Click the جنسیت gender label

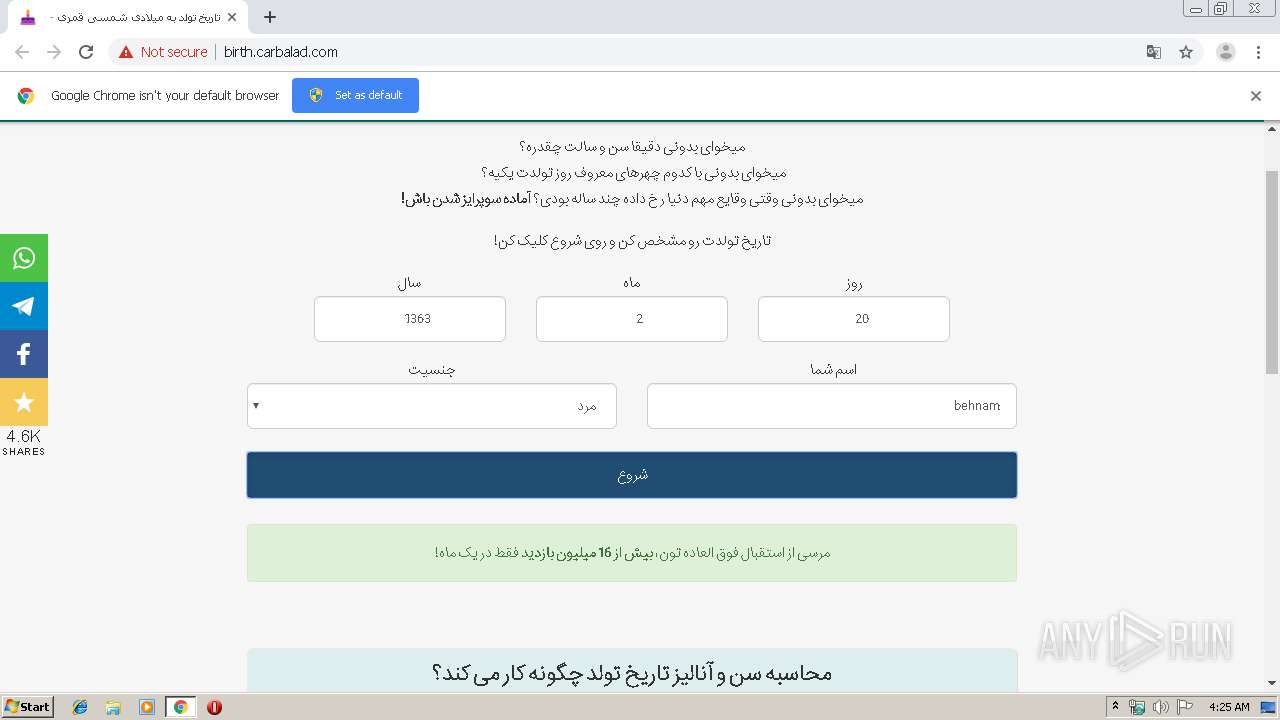[x=432, y=370]
